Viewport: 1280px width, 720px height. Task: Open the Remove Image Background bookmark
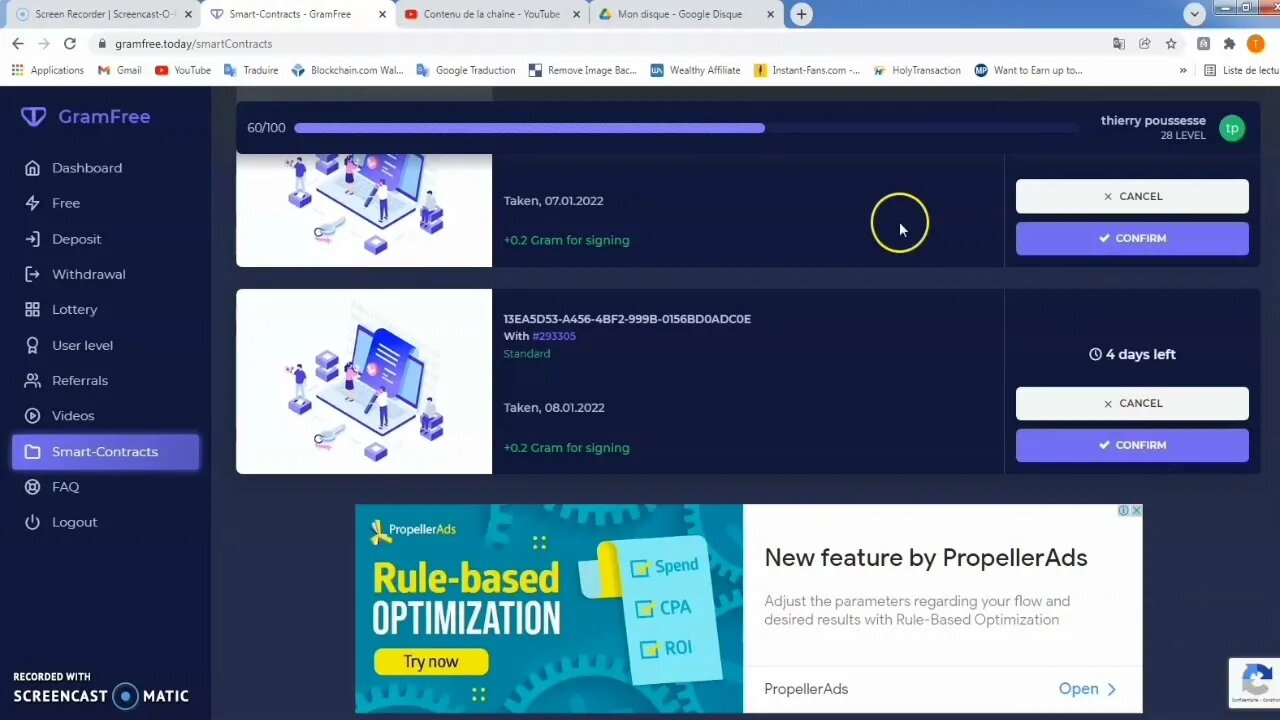pyautogui.click(x=583, y=70)
